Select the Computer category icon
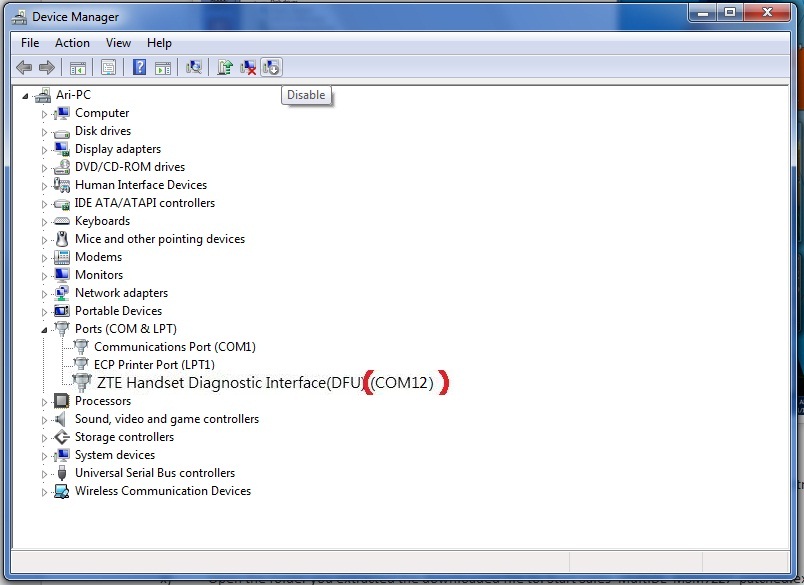This screenshot has width=804, height=585. 62,113
